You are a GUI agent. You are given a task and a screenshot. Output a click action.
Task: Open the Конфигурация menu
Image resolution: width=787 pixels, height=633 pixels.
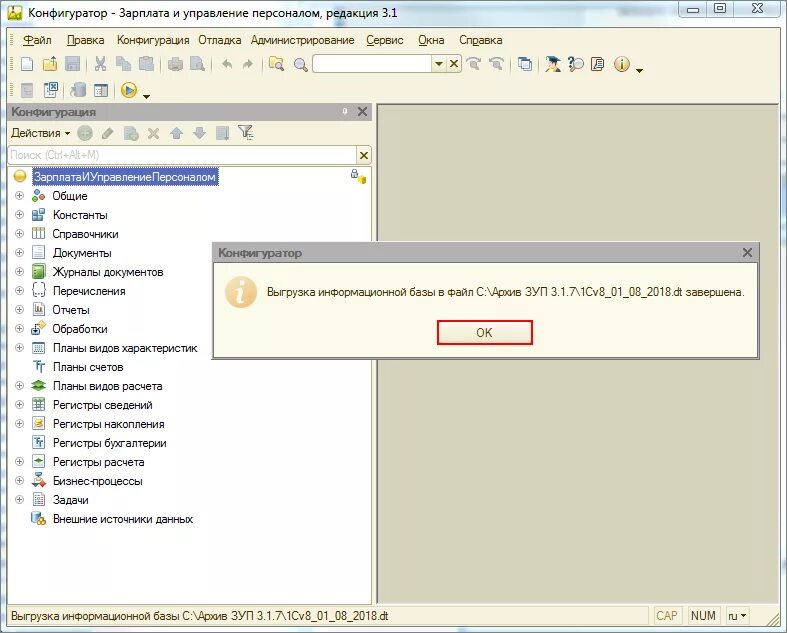tap(153, 40)
